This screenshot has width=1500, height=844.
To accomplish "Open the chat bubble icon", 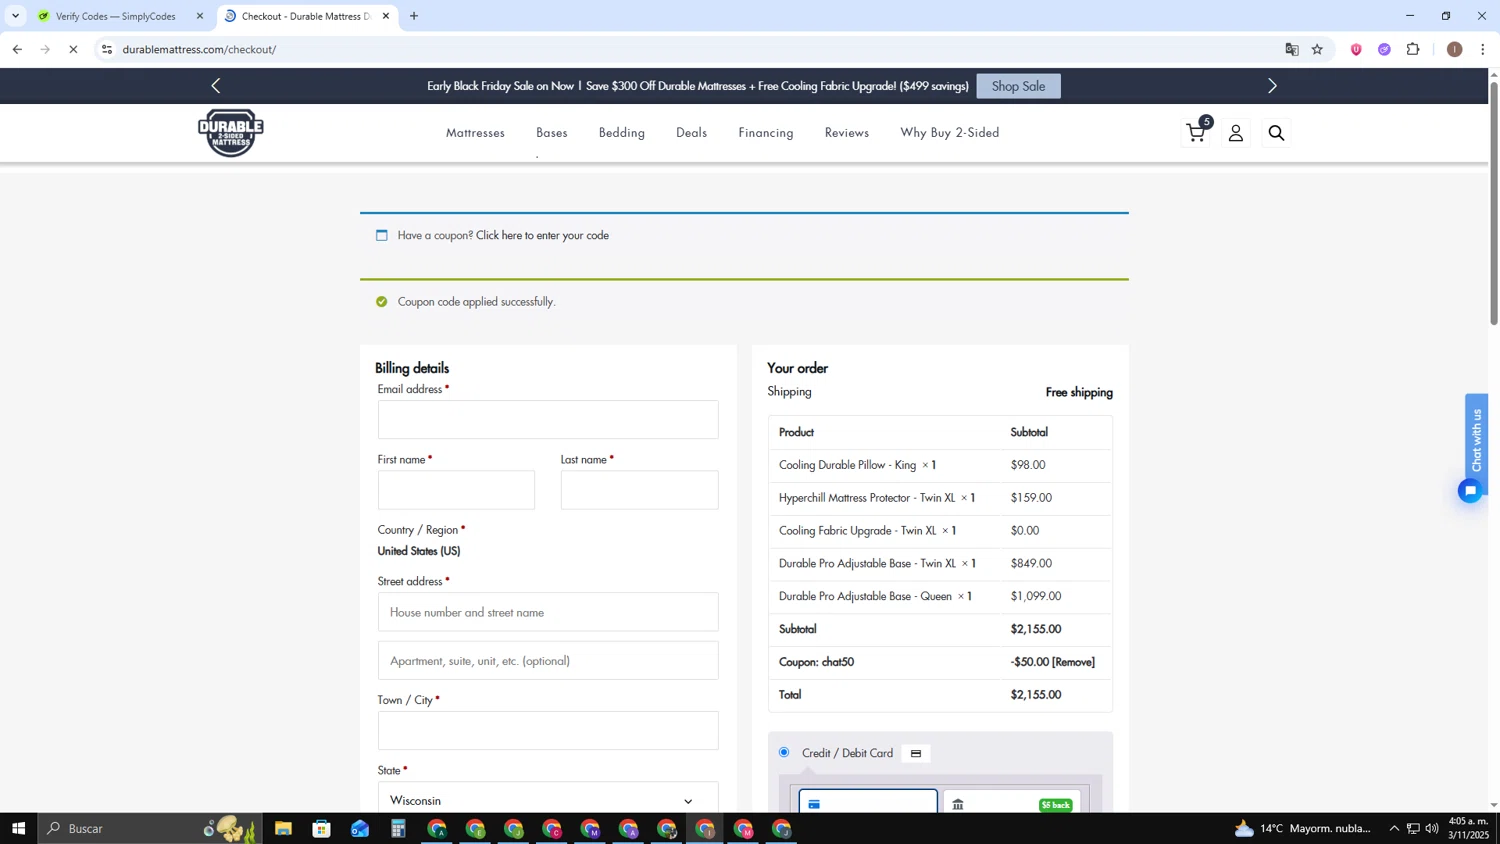I will (1470, 491).
